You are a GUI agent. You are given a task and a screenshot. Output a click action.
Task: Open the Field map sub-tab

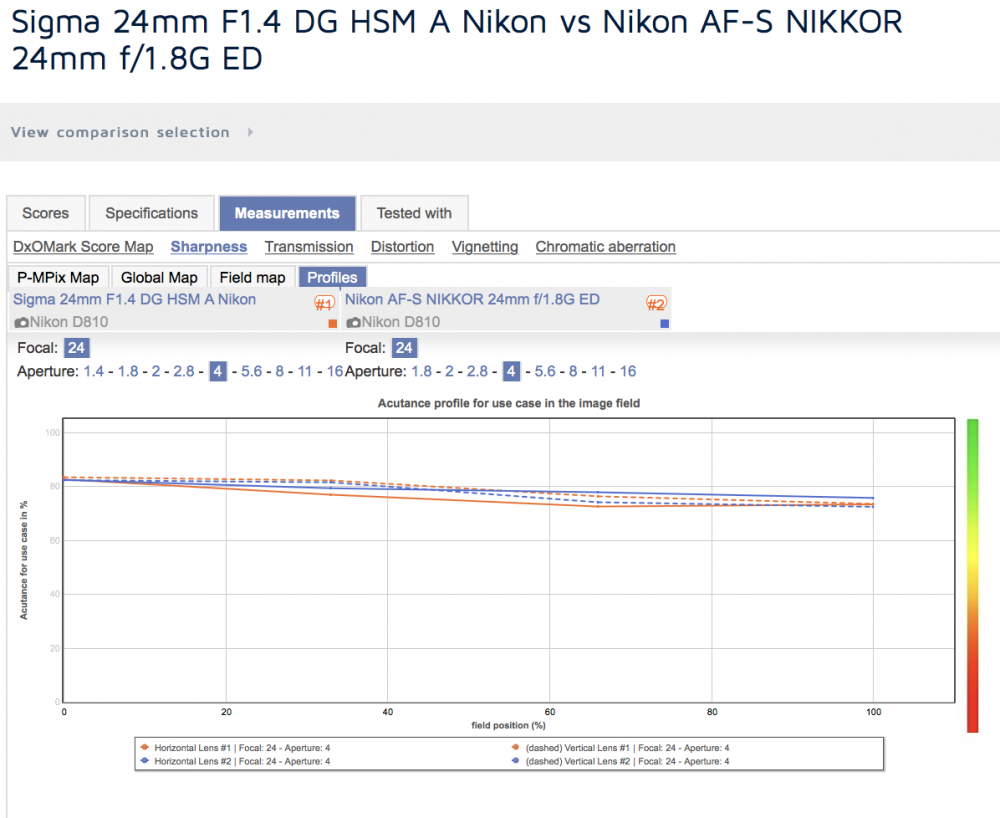click(253, 277)
